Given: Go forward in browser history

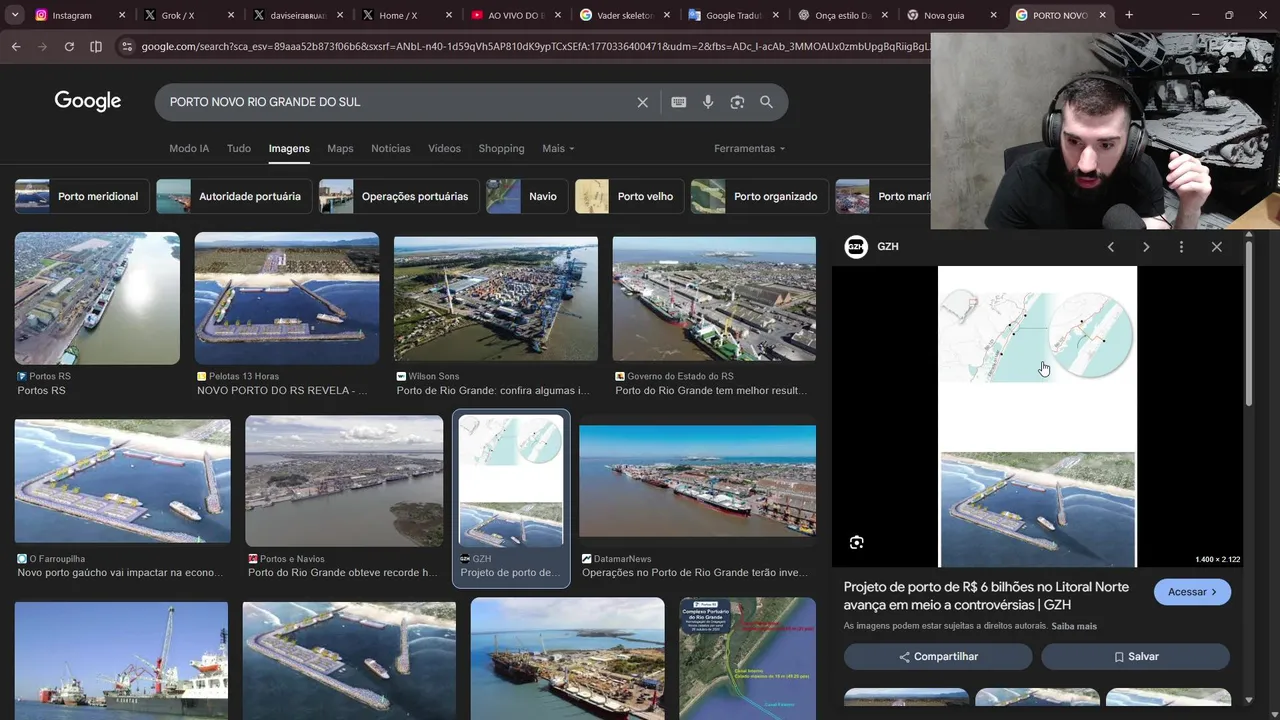Looking at the screenshot, I should click(x=42, y=47).
